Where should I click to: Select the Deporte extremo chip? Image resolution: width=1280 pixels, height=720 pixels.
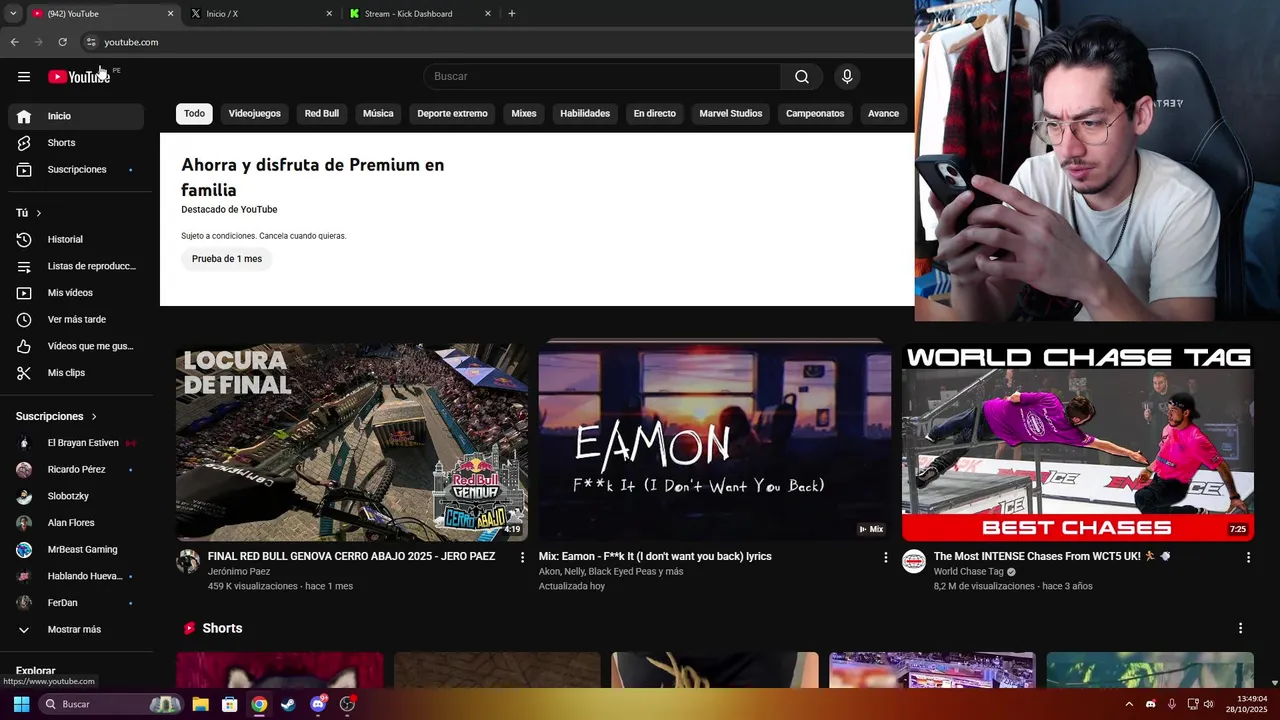[x=452, y=114]
